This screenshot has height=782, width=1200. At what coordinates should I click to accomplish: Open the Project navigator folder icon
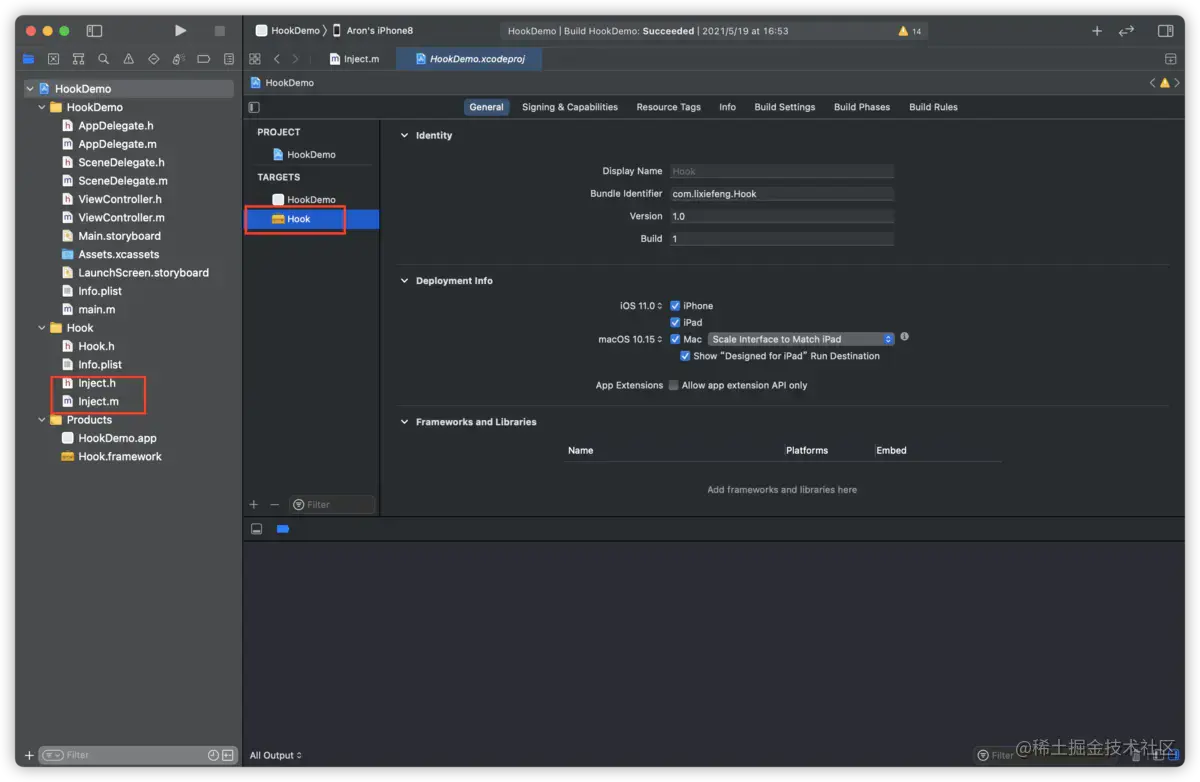point(29,59)
